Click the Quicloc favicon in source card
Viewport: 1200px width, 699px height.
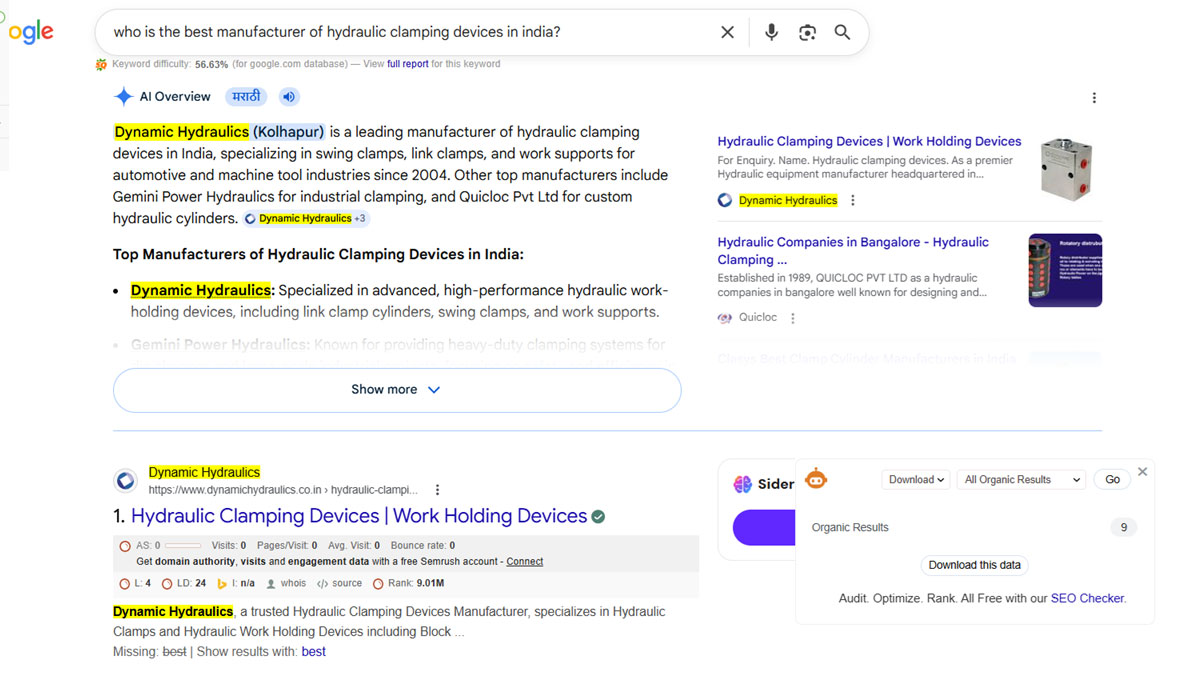(x=725, y=318)
